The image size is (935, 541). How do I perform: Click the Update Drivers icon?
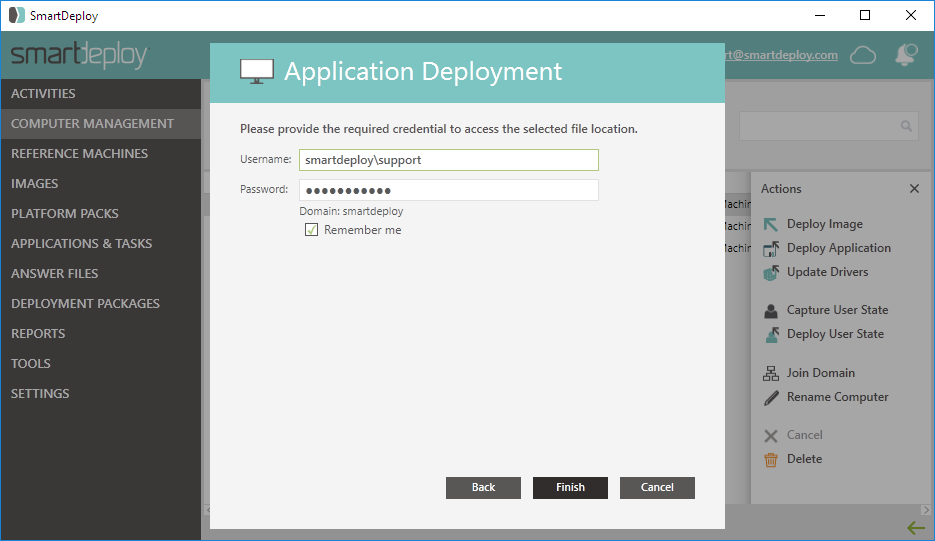coord(771,273)
